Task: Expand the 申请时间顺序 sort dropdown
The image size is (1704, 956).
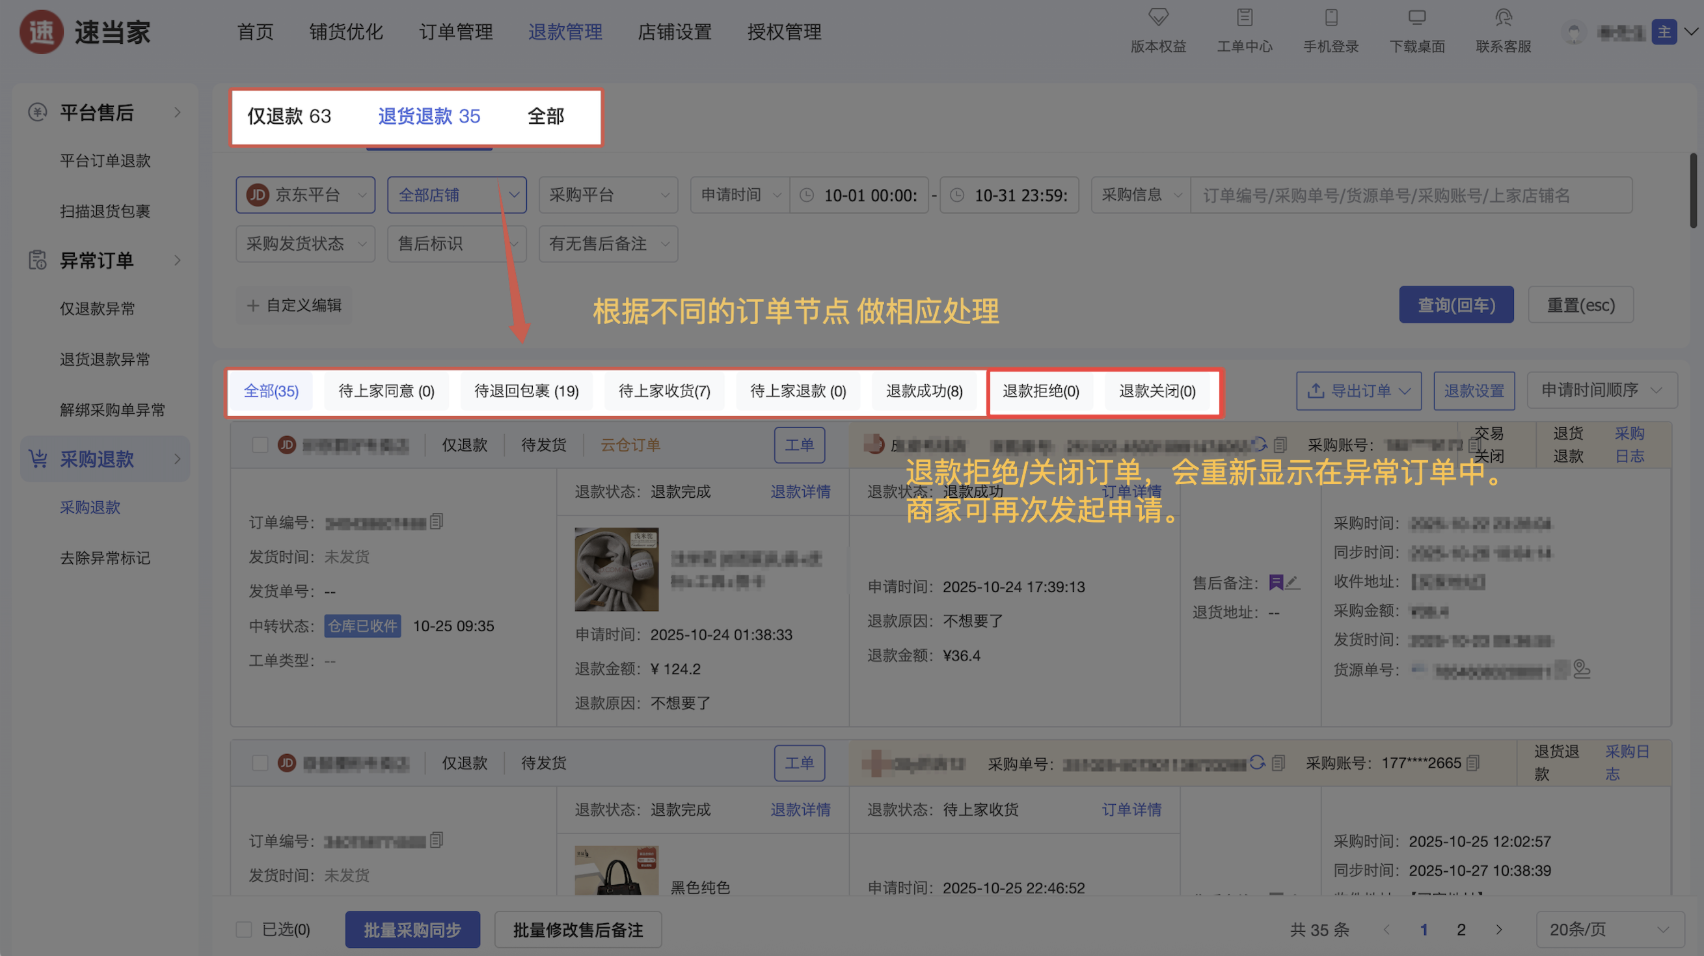Action: pos(1601,390)
